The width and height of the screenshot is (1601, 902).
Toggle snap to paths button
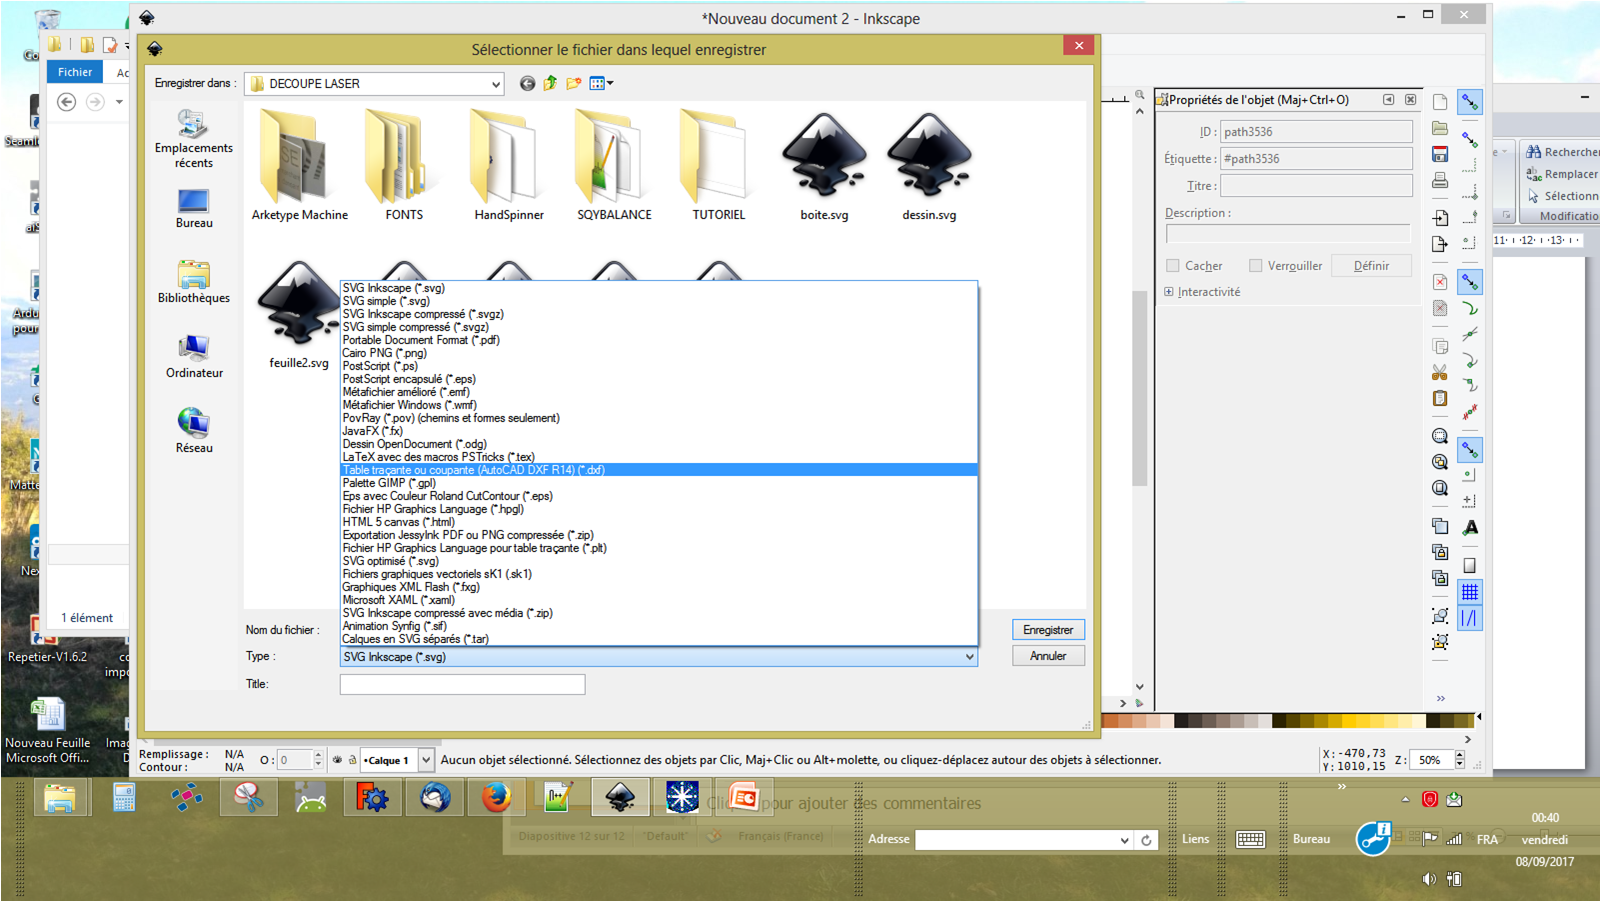(x=1470, y=308)
